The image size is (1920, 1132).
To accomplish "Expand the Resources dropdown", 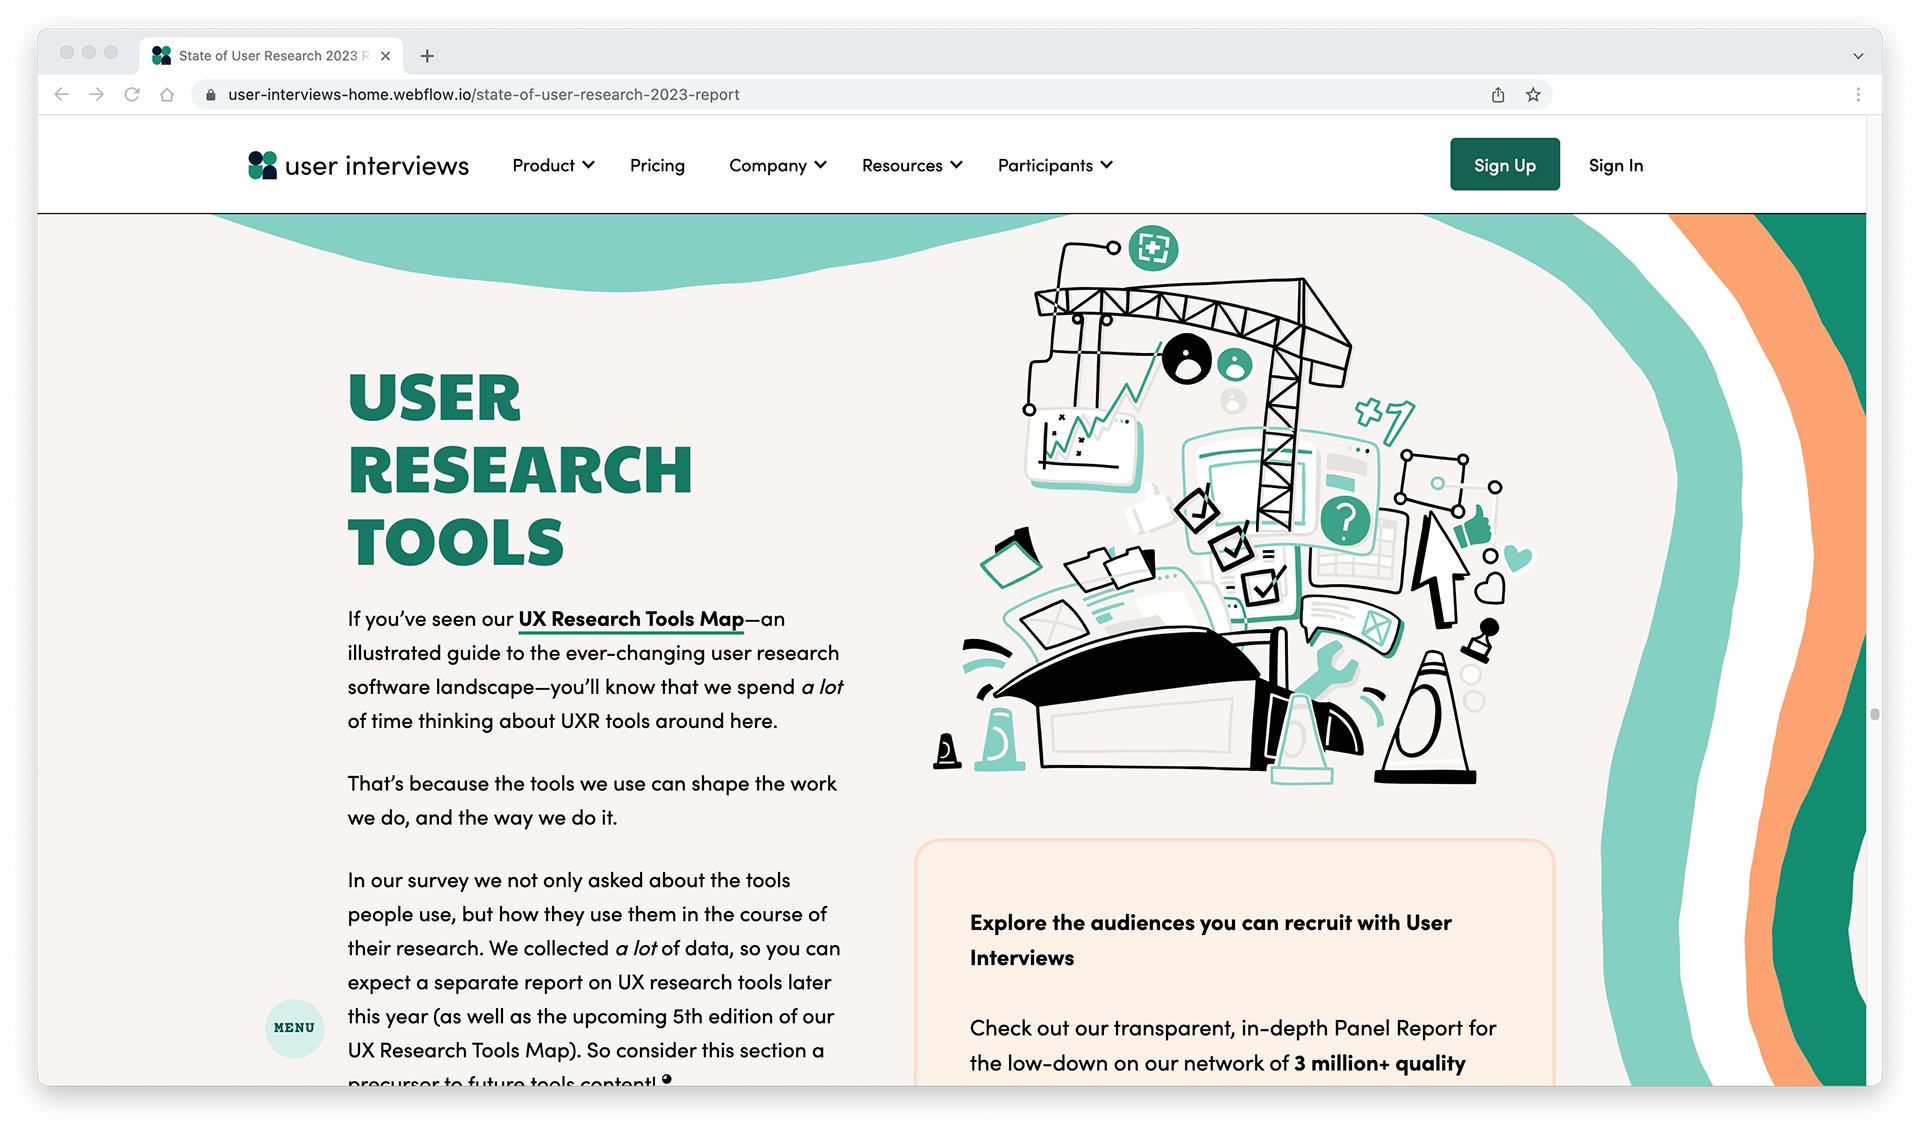I will coord(912,165).
